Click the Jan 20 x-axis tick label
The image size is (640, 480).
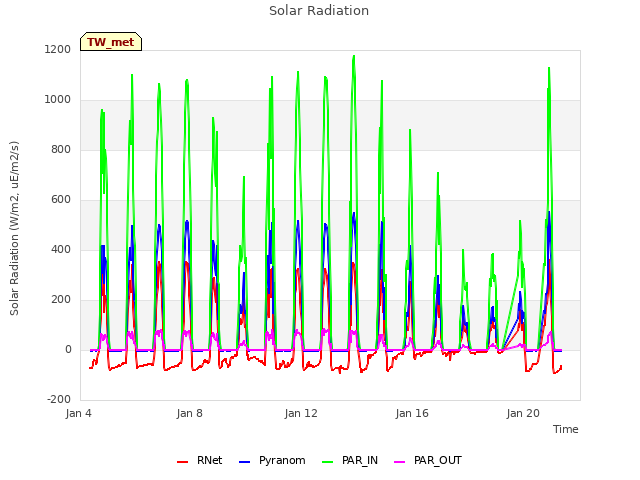point(523,413)
